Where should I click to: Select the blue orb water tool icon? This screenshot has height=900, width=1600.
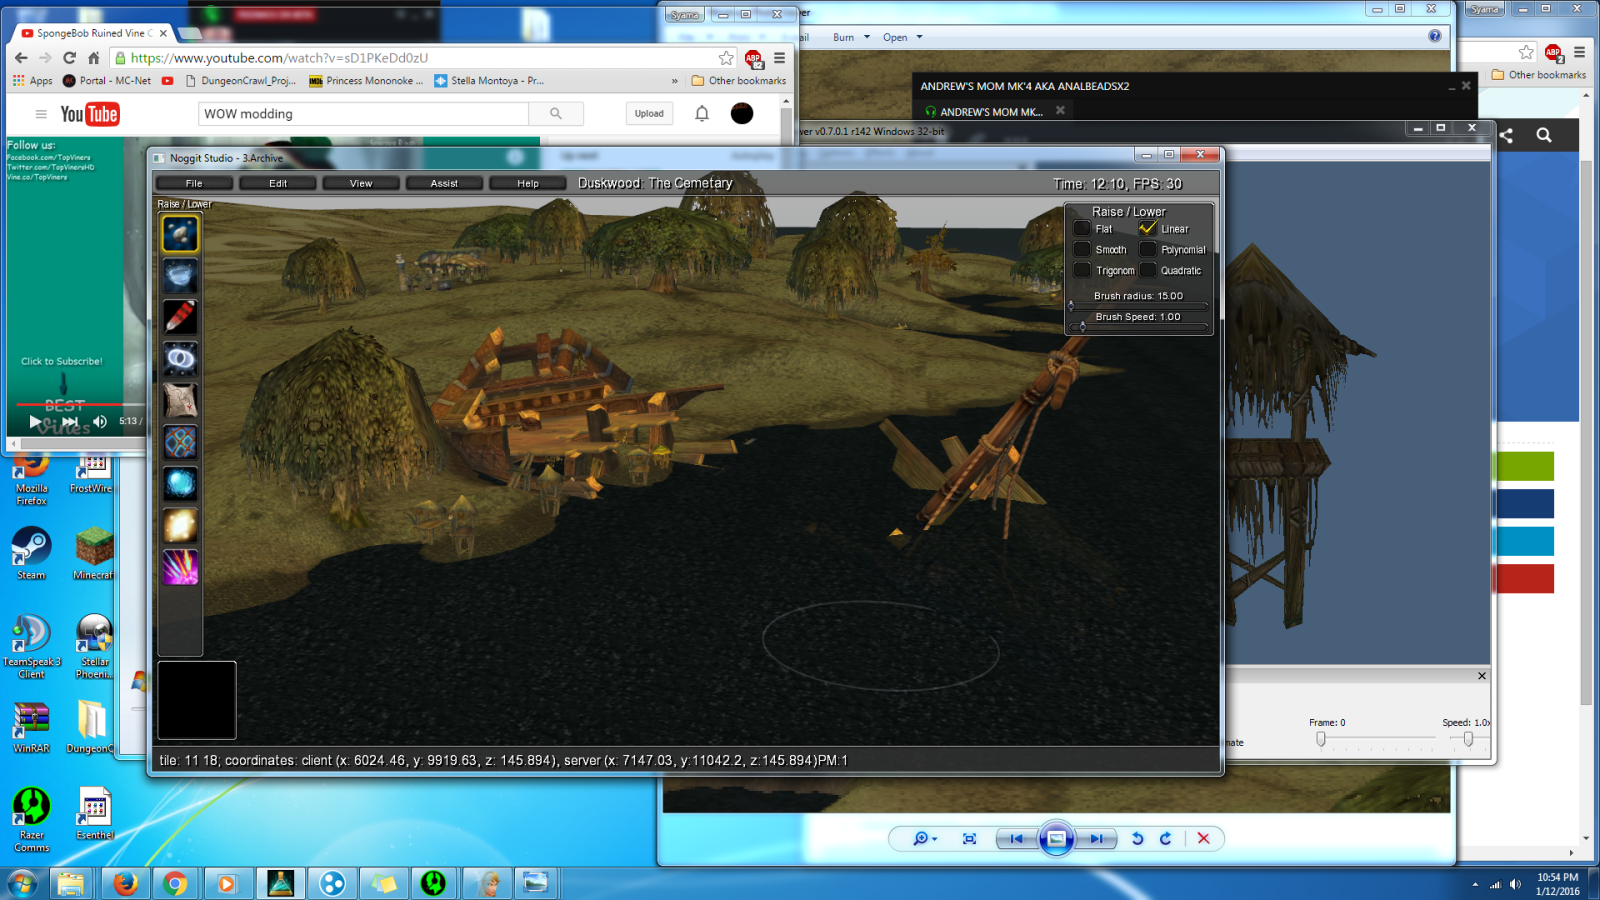[x=180, y=483]
